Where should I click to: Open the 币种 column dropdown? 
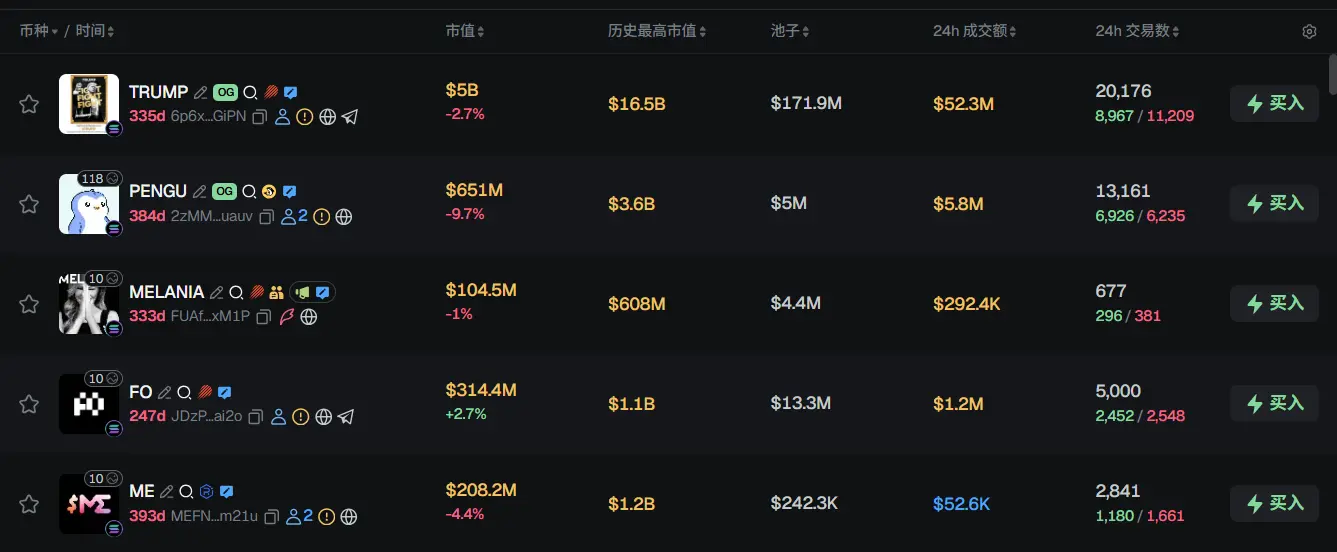tap(39, 32)
